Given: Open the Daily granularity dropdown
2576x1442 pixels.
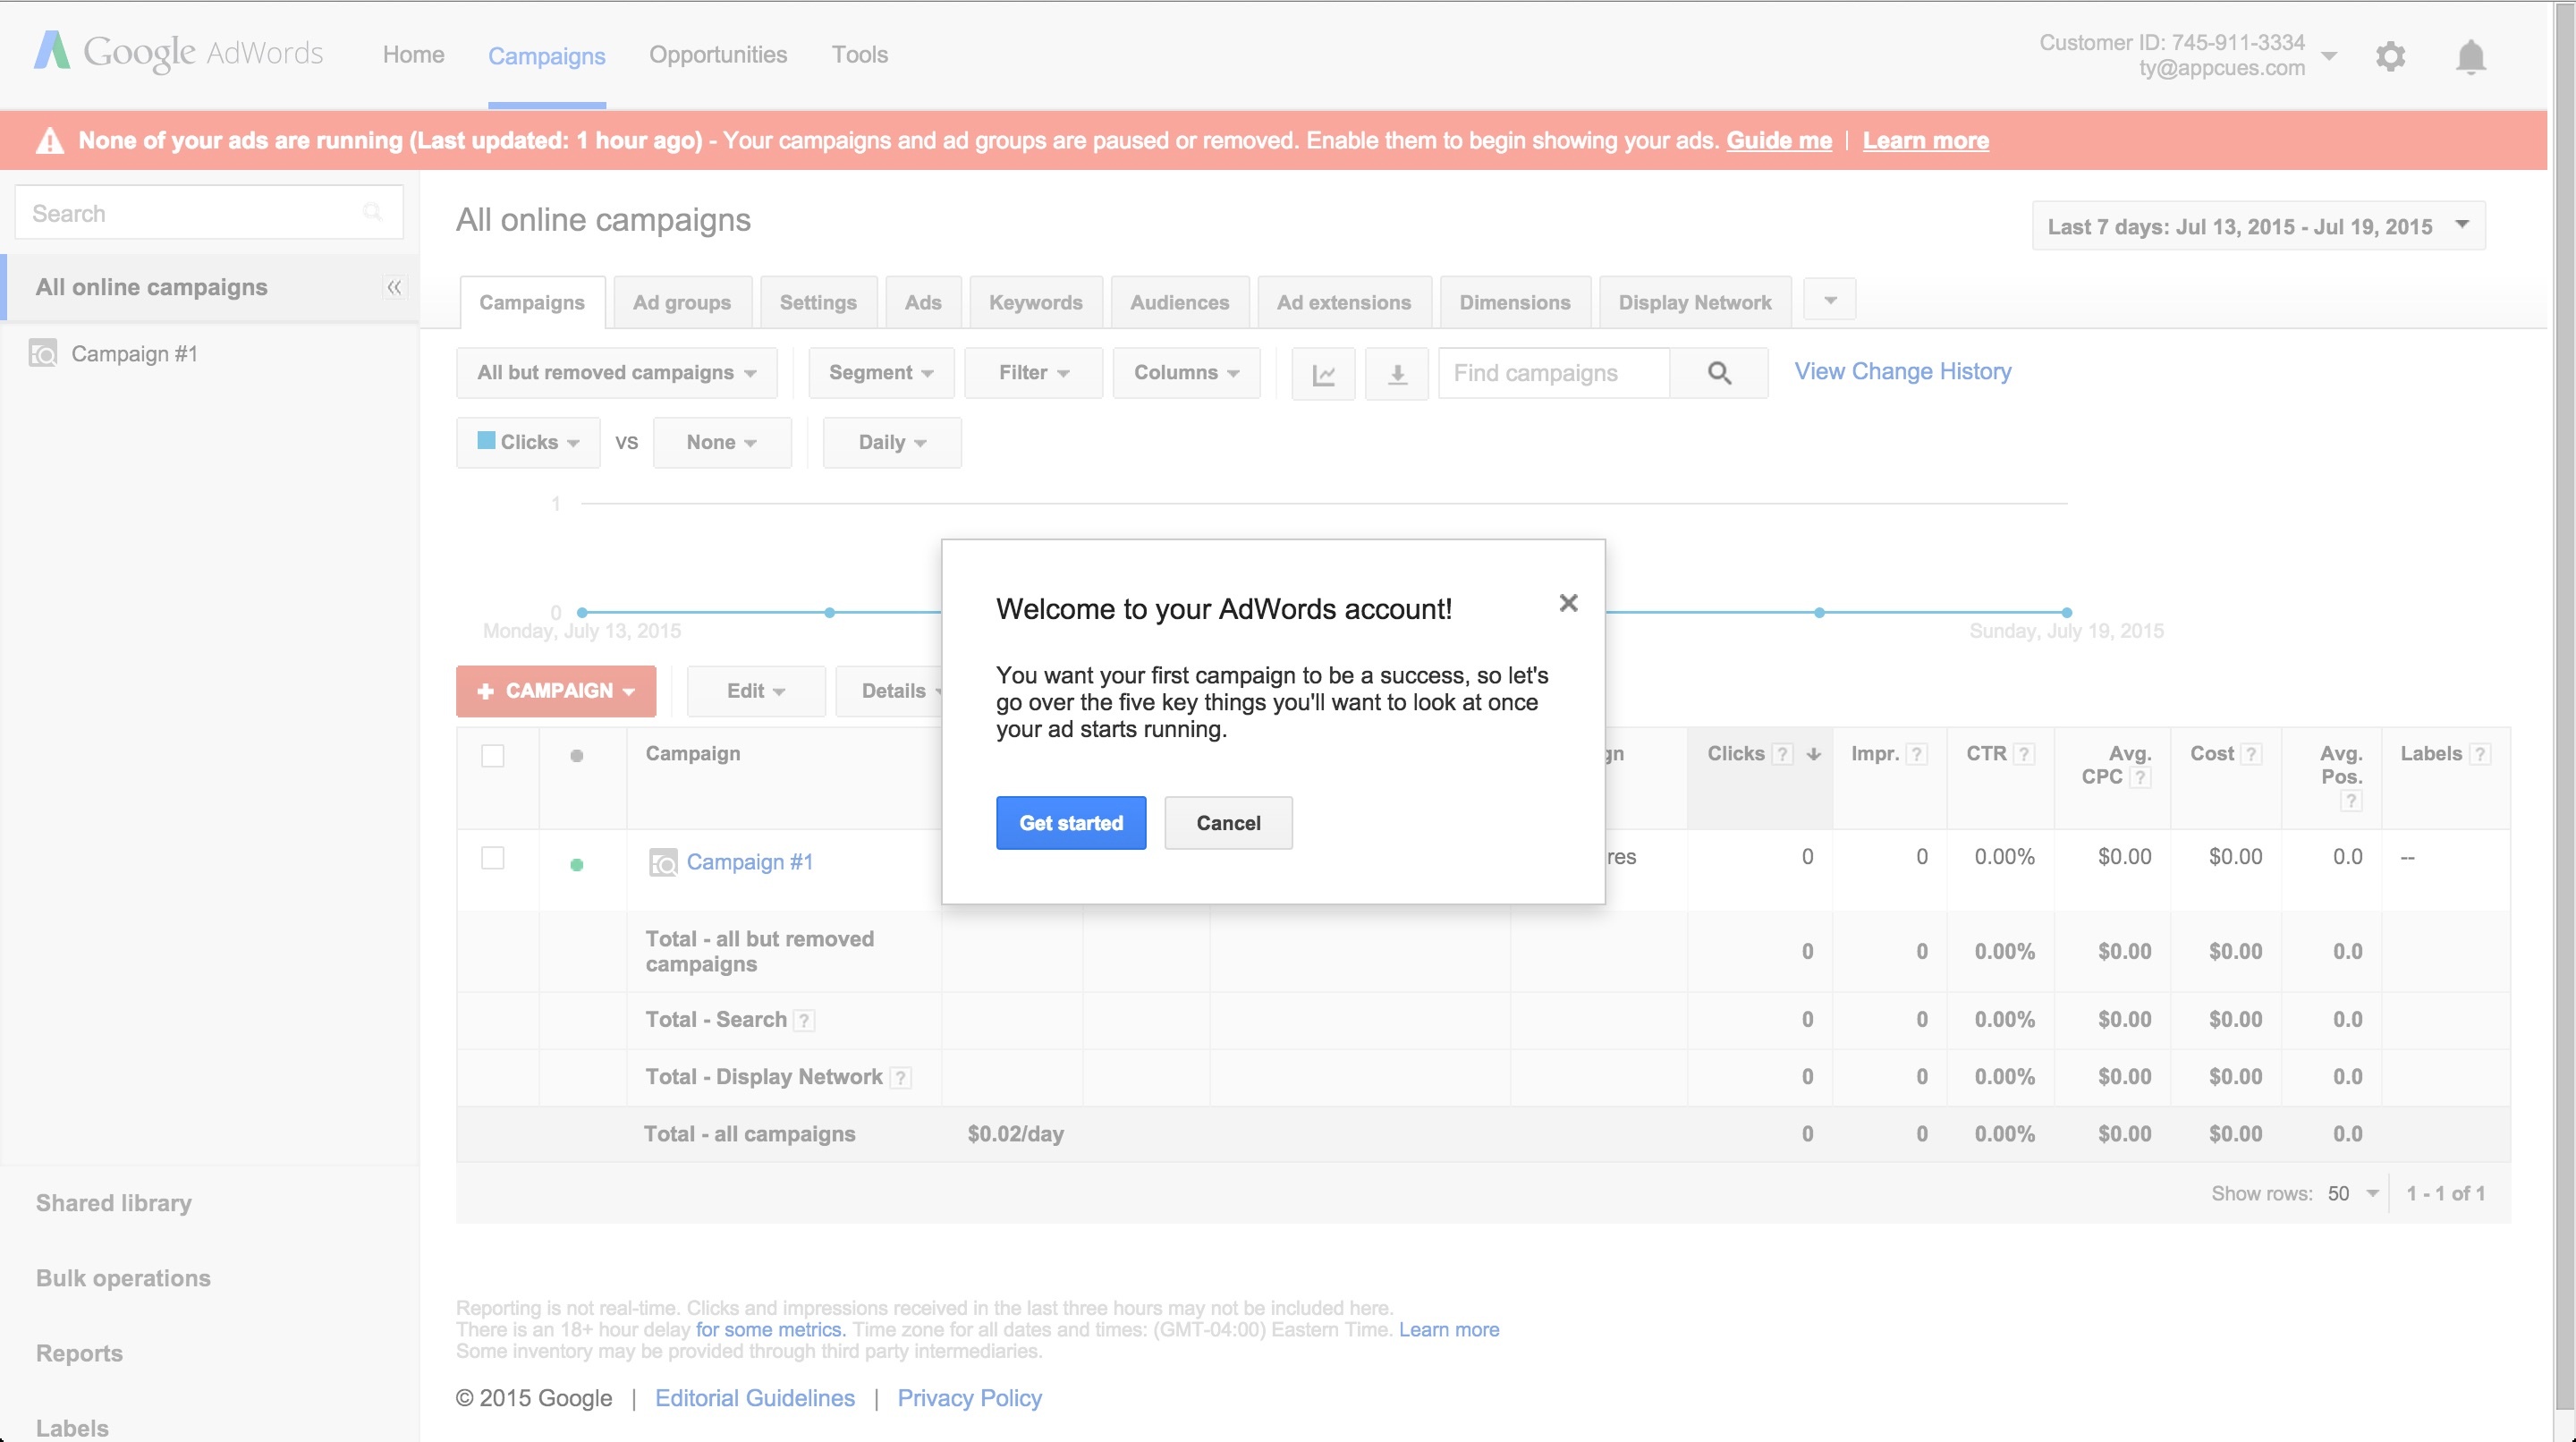Looking at the screenshot, I should click(x=892, y=443).
